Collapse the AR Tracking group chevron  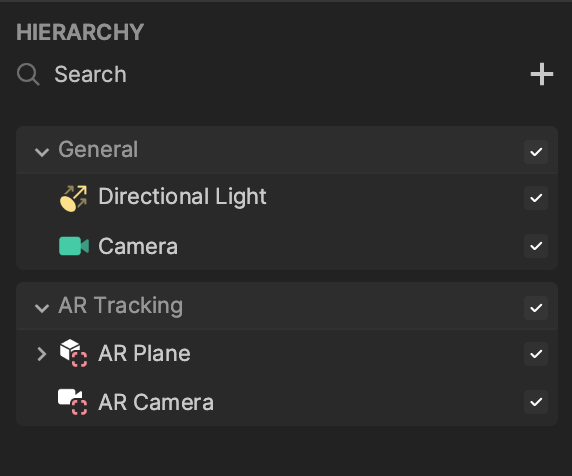[42, 308]
